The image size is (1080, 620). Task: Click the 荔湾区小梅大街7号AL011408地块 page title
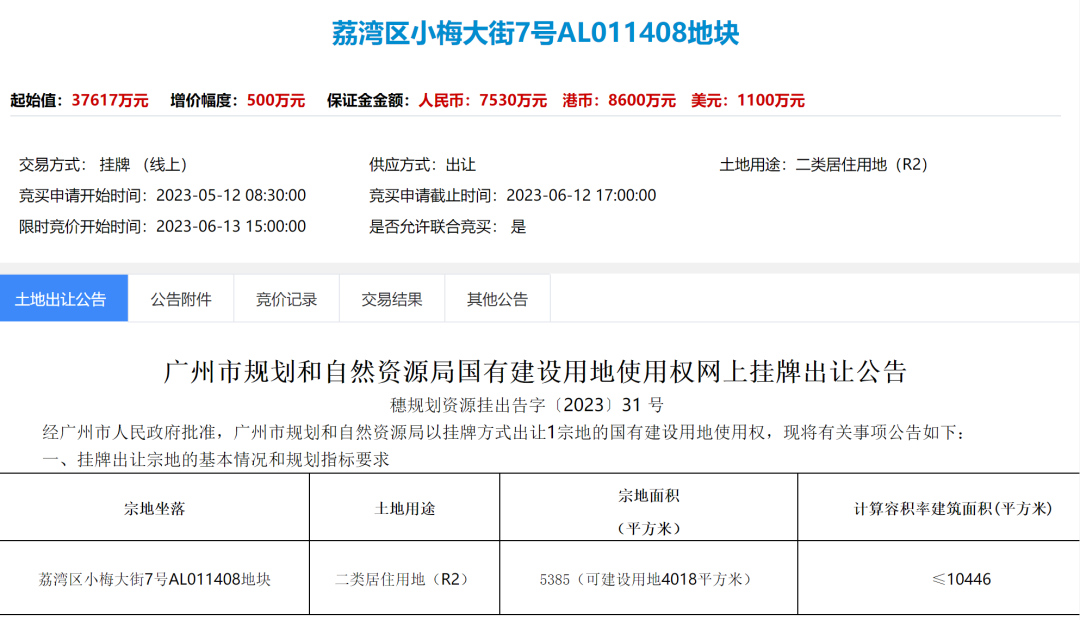click(540, 30)
